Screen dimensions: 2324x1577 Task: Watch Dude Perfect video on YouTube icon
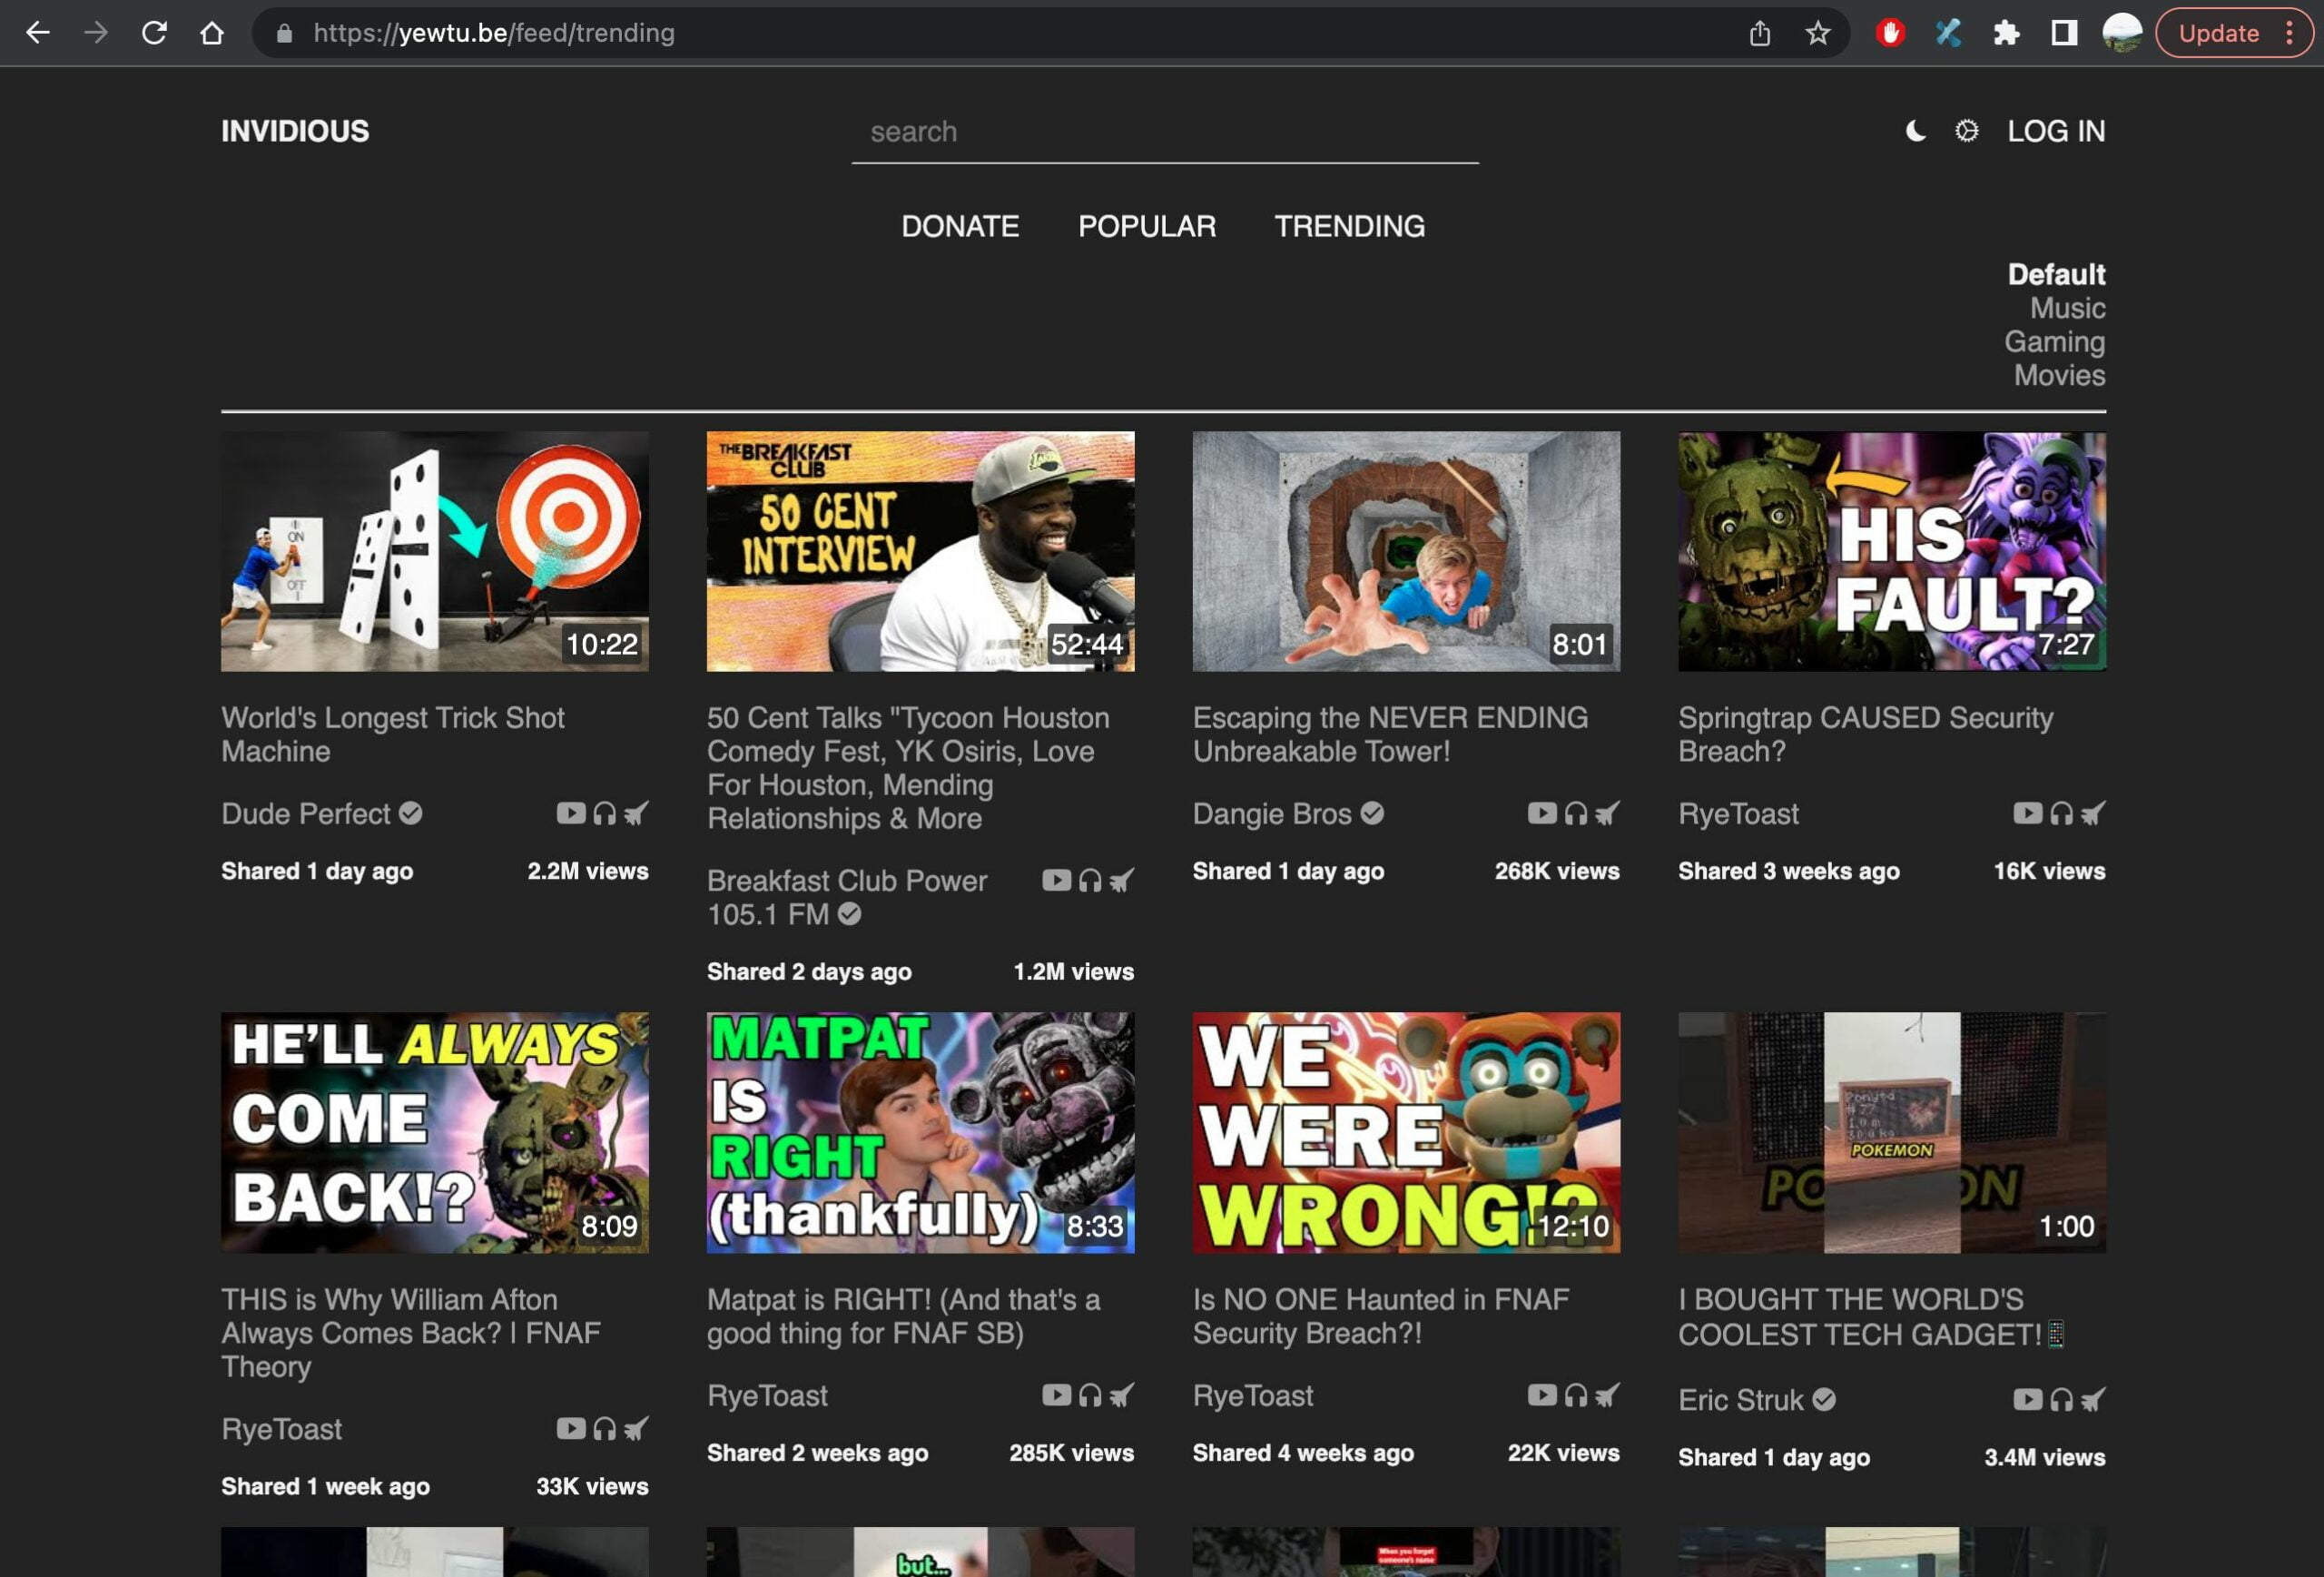click(x=571, y=813)
